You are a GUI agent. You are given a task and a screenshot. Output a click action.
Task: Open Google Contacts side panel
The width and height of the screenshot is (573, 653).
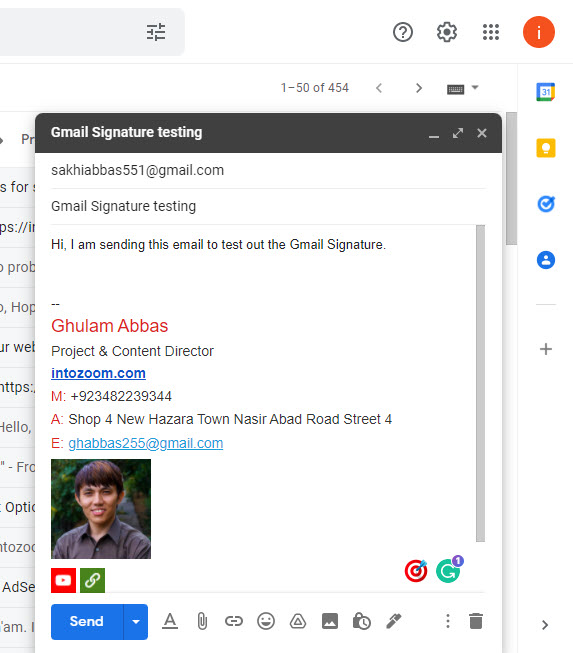tap(546, 260)
